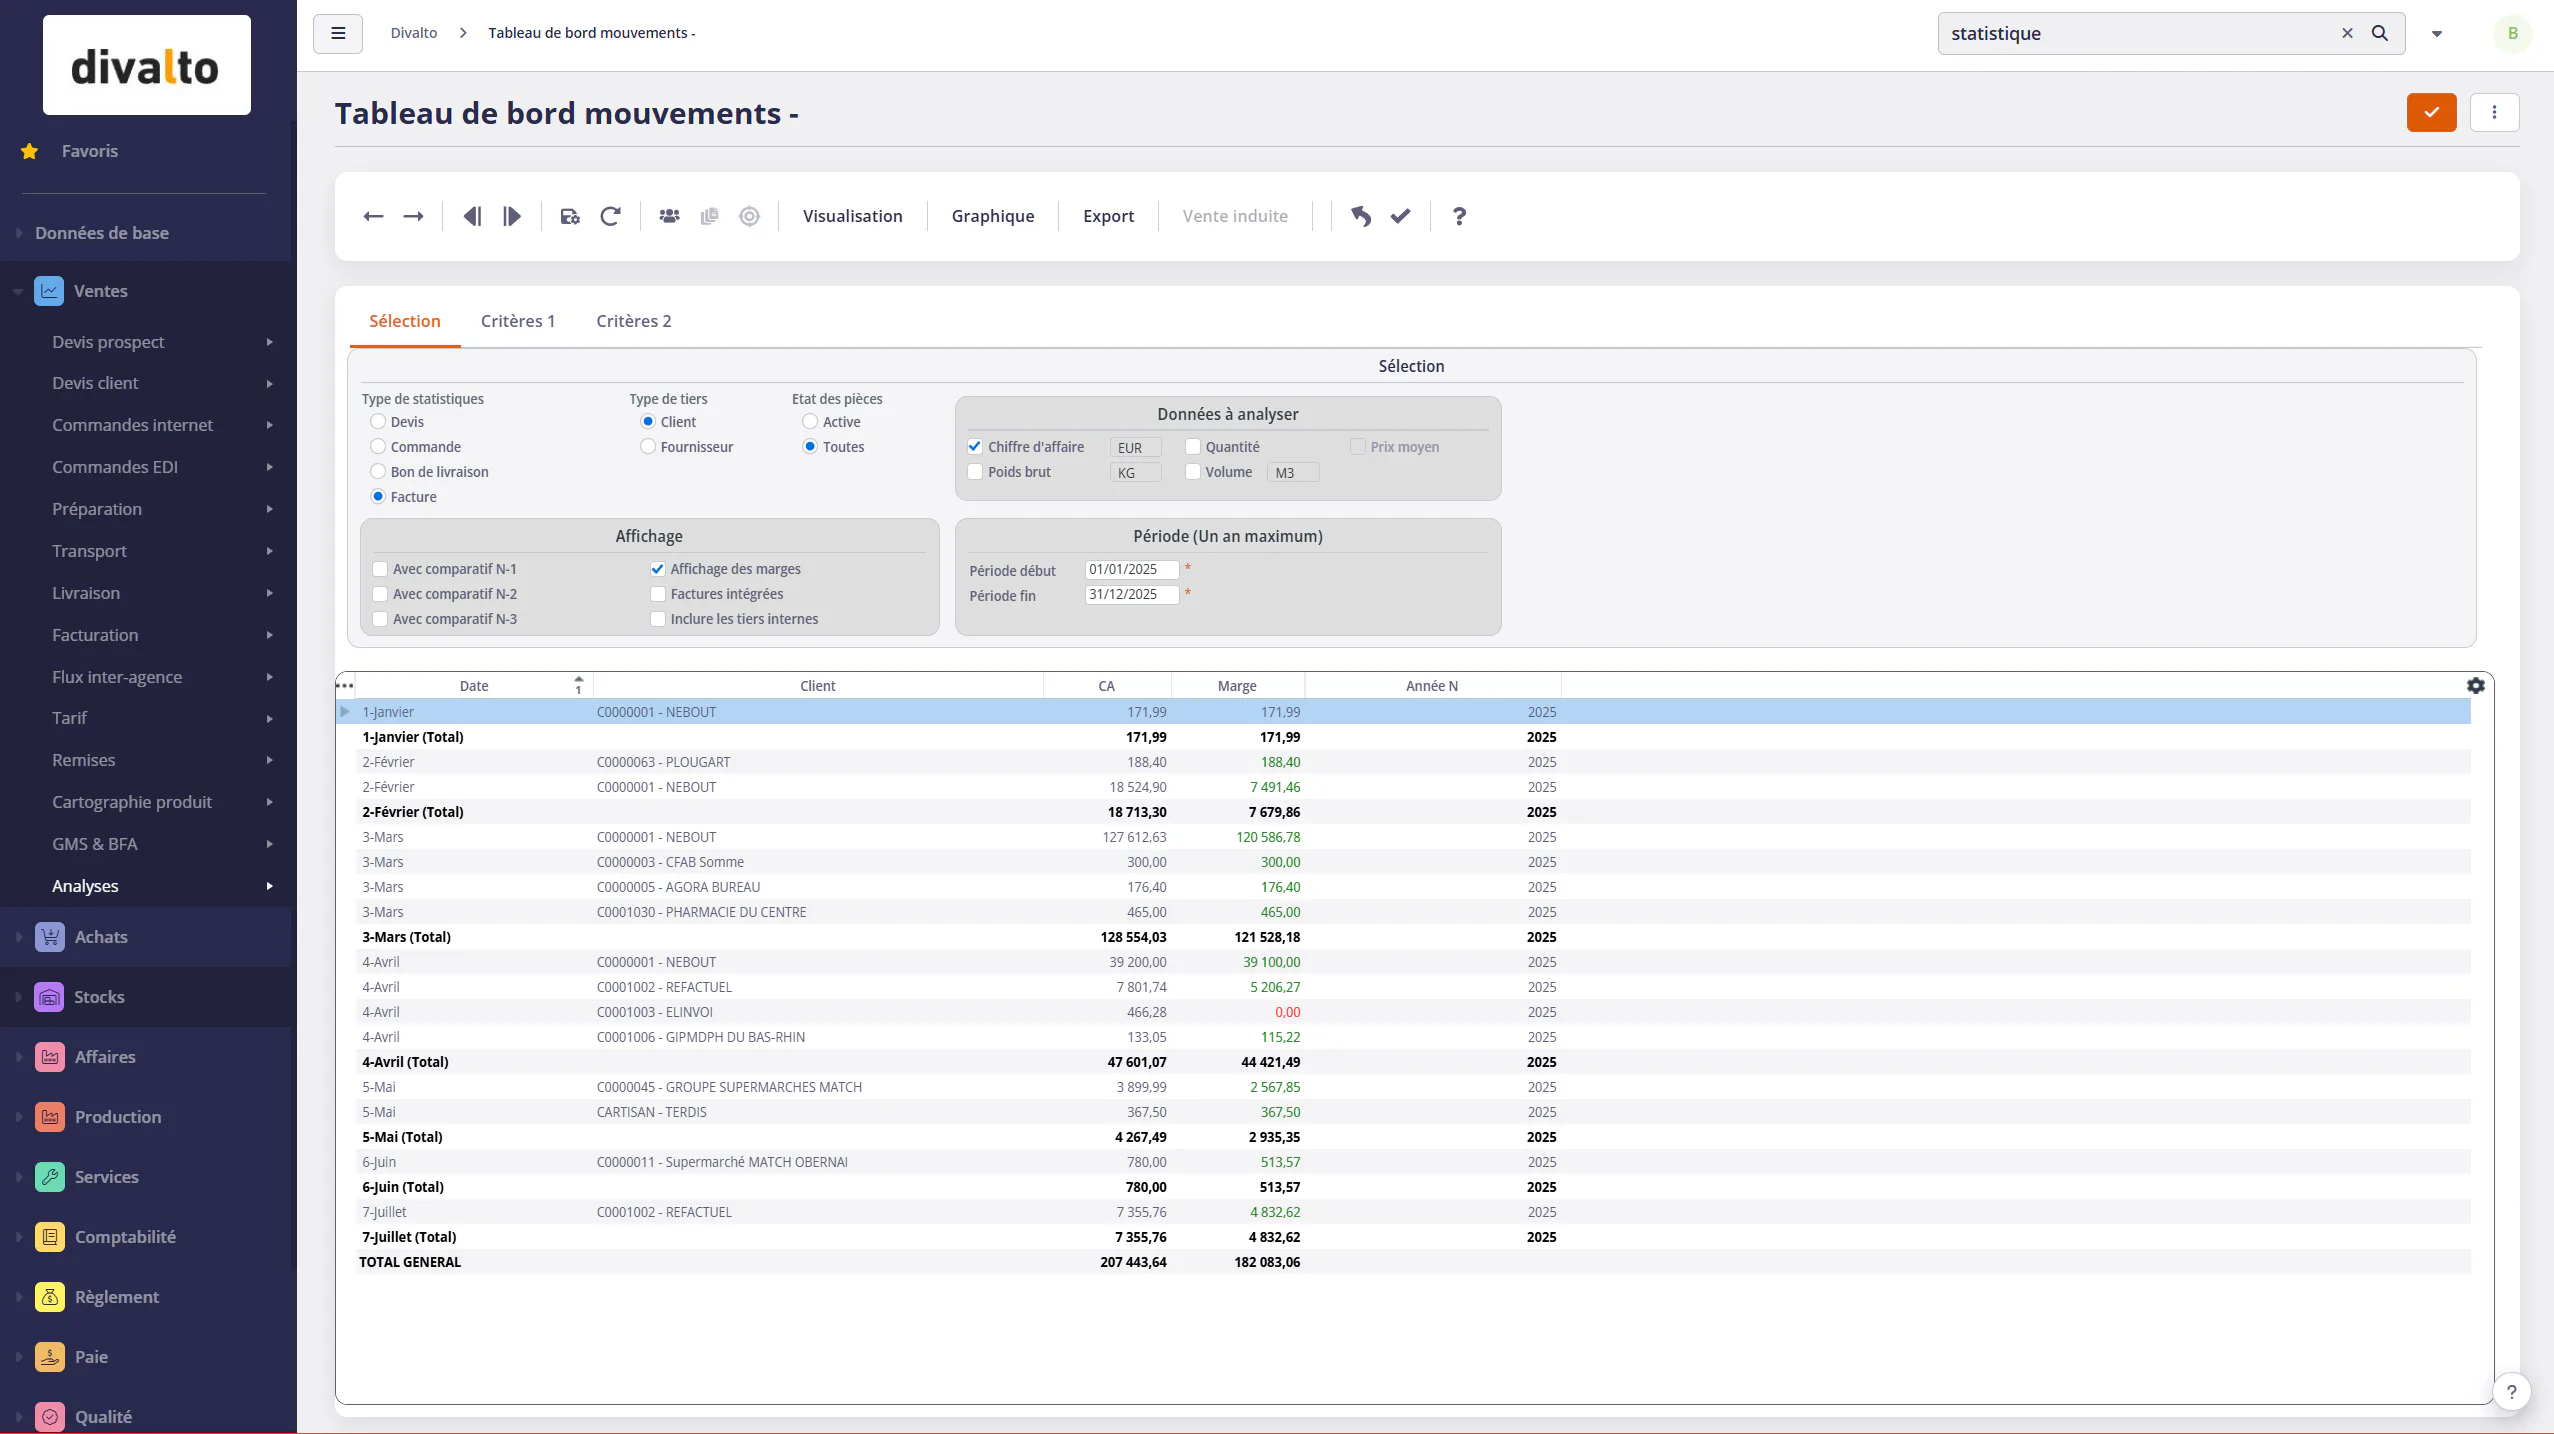Select the Commande radio button
The height and width of the screenshot is (1434, 2554).
point(377,447)
